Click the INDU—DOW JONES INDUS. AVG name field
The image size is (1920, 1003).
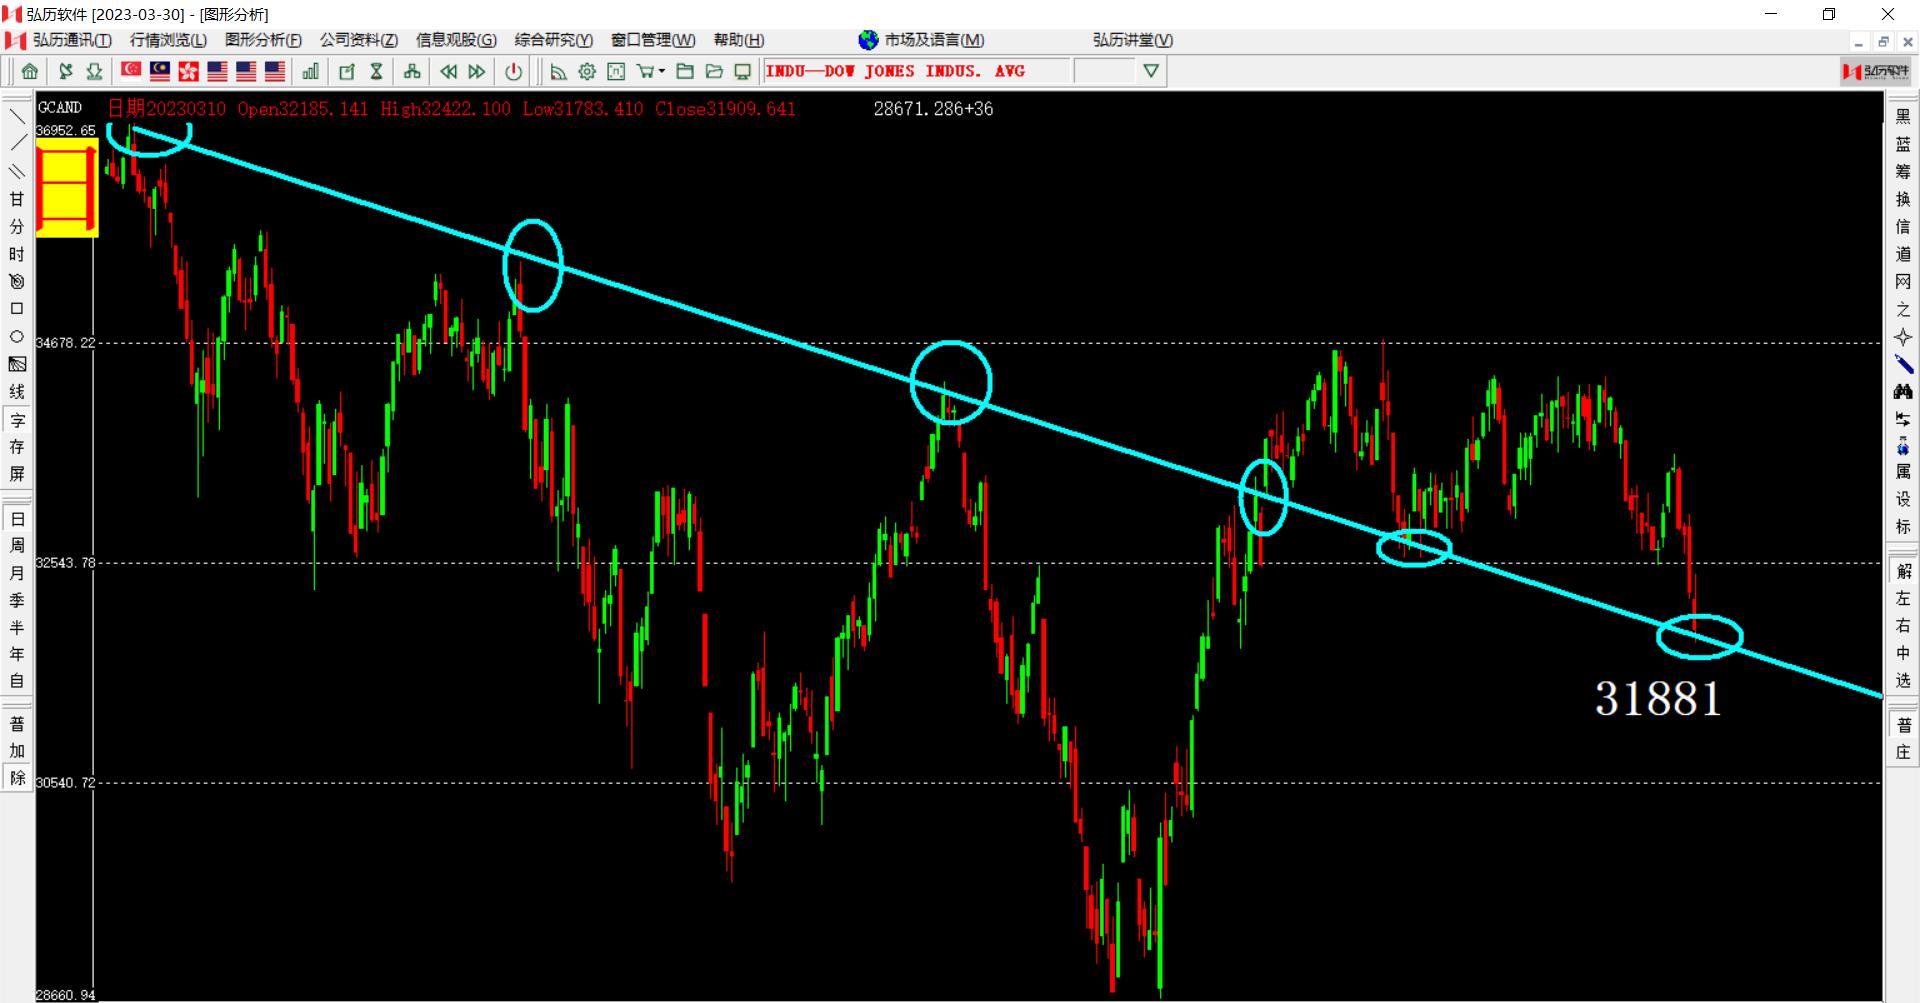(x=917, y=71)
